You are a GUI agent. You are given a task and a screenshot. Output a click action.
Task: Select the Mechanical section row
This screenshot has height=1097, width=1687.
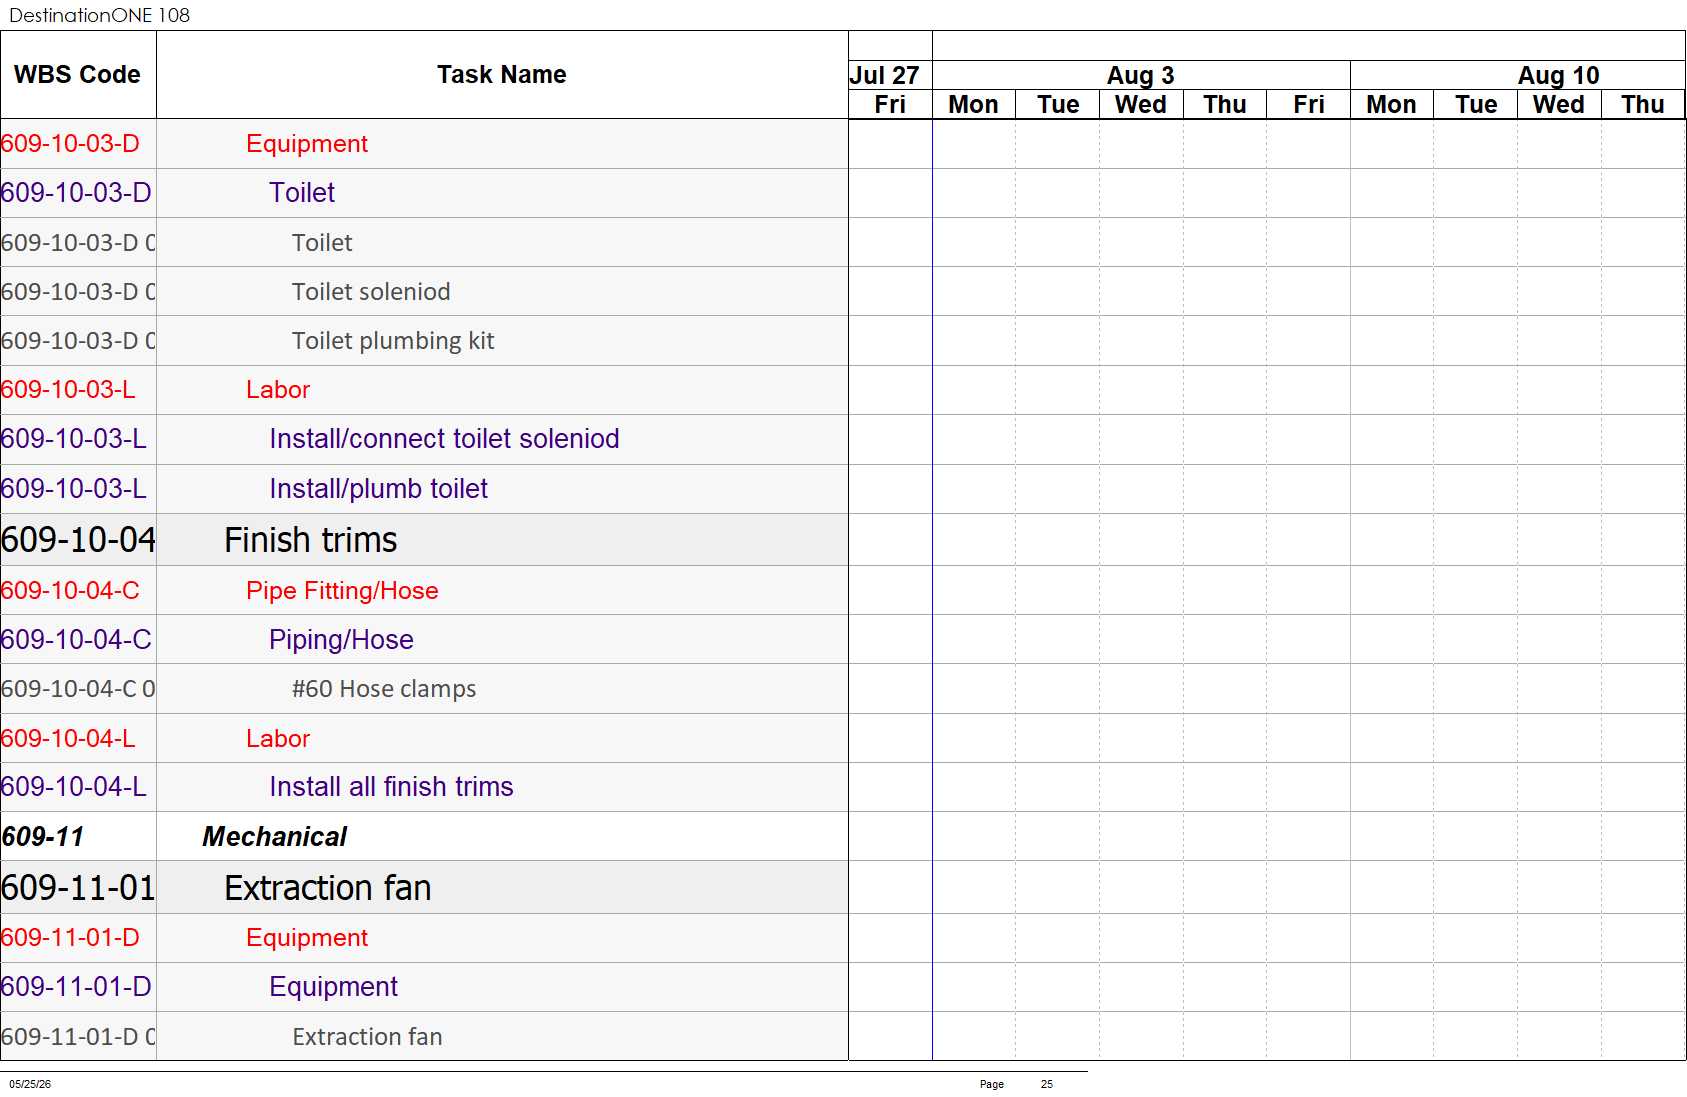coord(424,836)
